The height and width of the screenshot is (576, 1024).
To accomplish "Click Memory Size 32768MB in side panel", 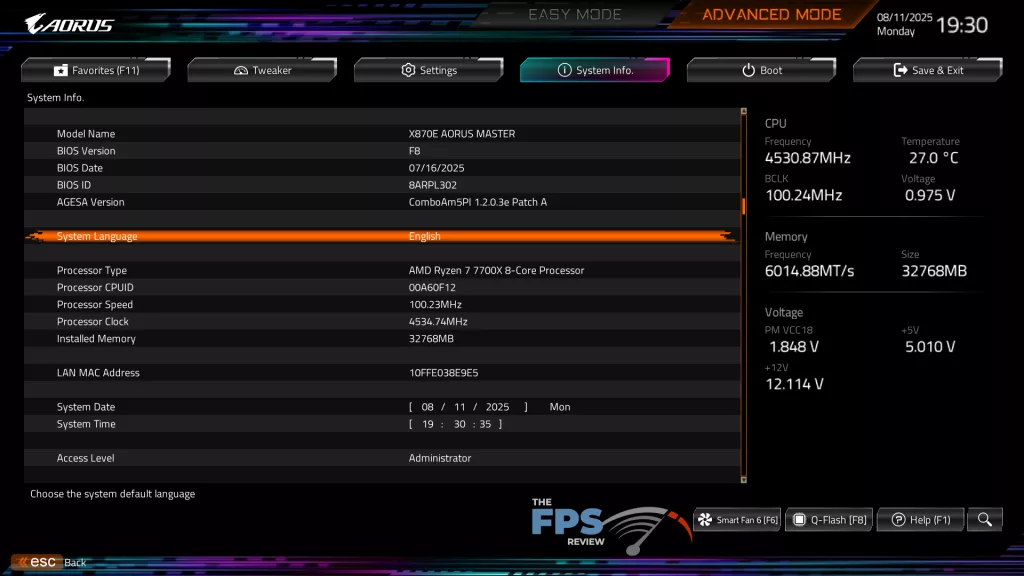I will pos(934,270).
